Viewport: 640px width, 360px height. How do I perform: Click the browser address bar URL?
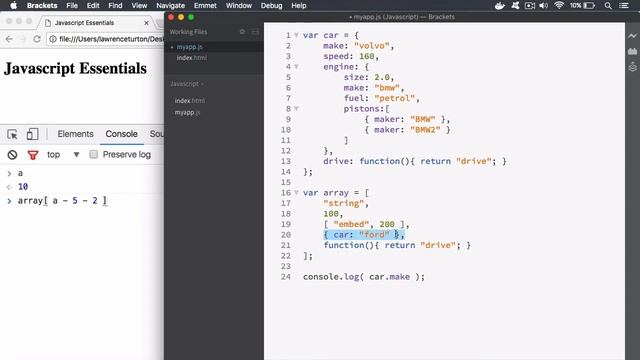click(111, 39)
